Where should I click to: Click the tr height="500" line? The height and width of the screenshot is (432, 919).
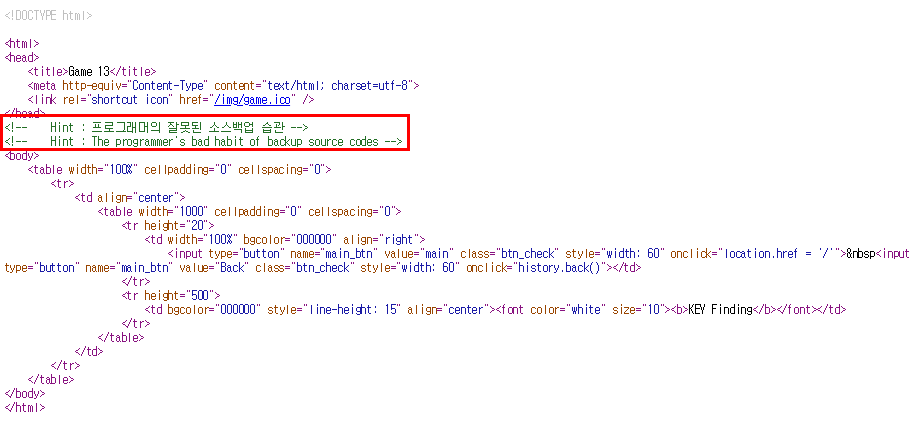point(171,295)
